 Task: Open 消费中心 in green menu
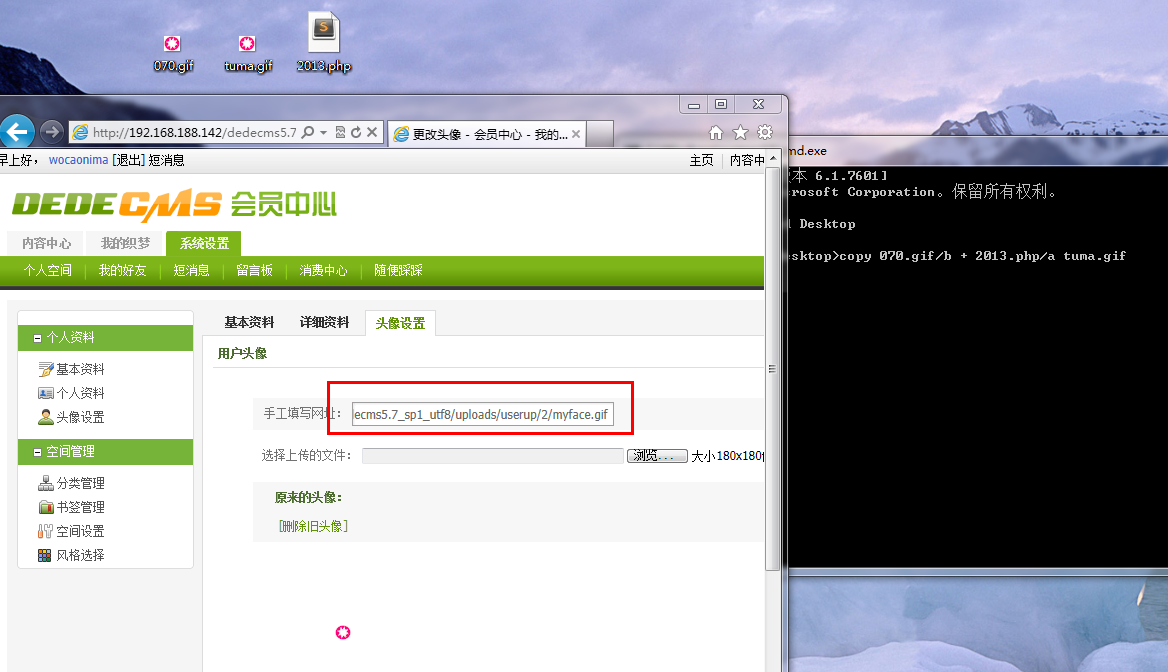(323, 270)
